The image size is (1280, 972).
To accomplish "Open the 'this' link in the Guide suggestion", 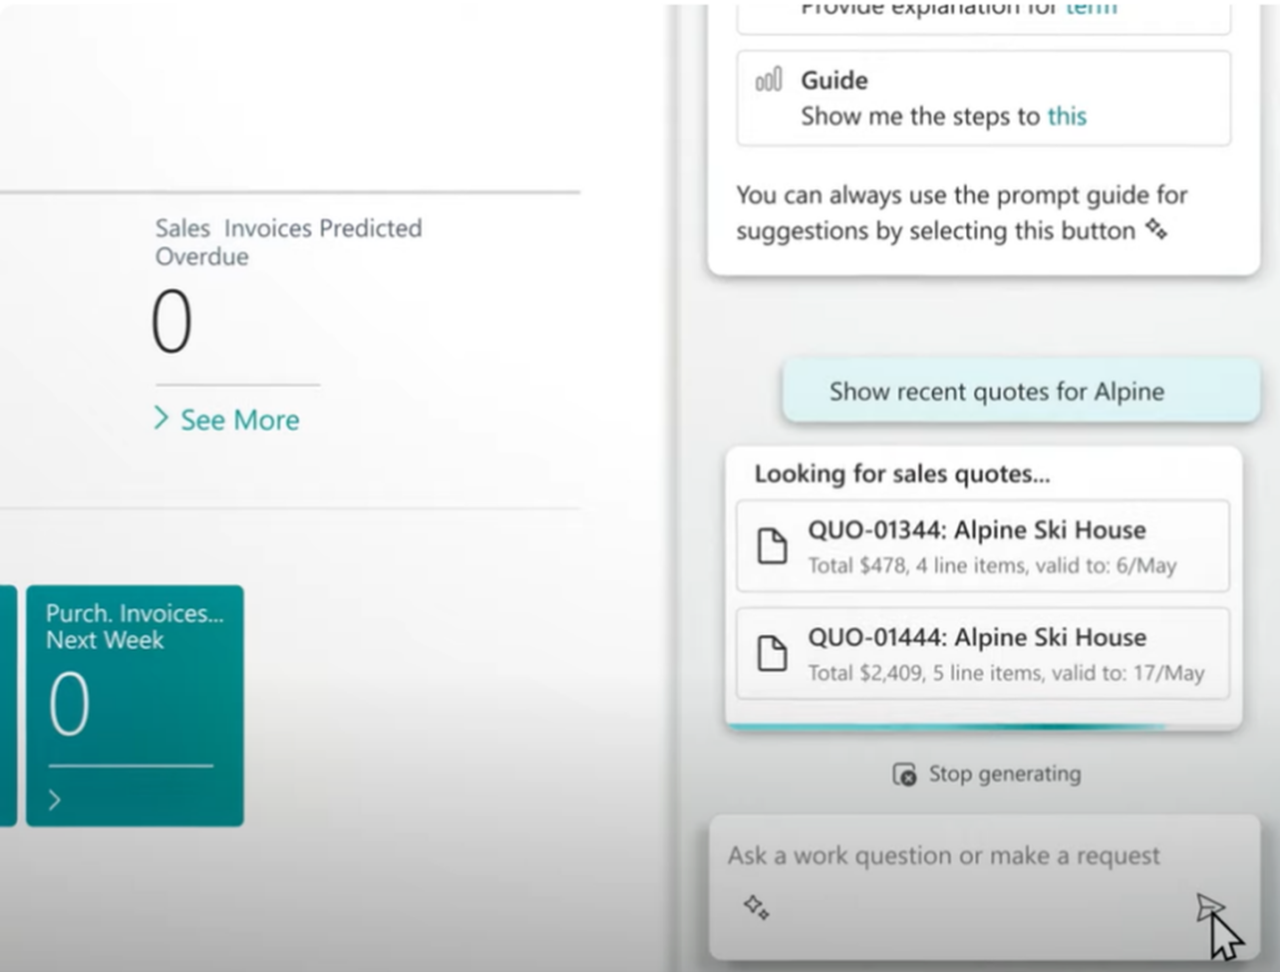I will 1066,116.
